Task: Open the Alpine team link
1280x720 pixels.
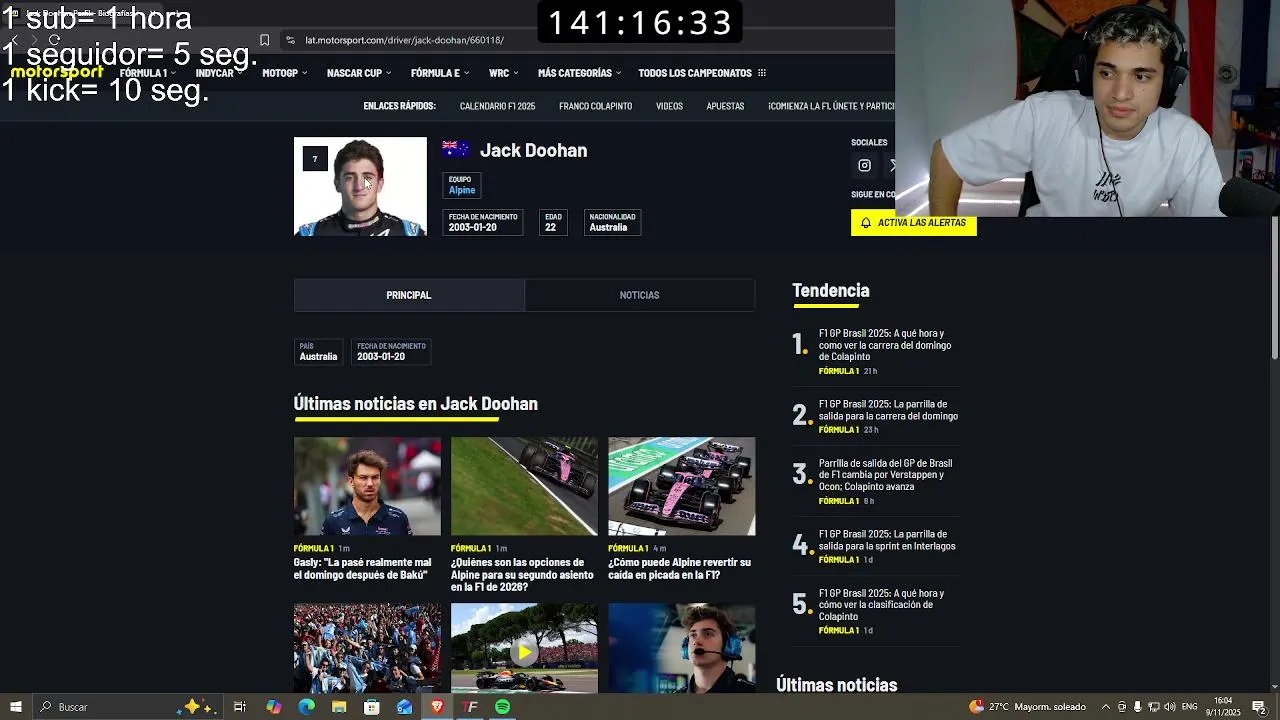Action: click(x=462, y=190)
